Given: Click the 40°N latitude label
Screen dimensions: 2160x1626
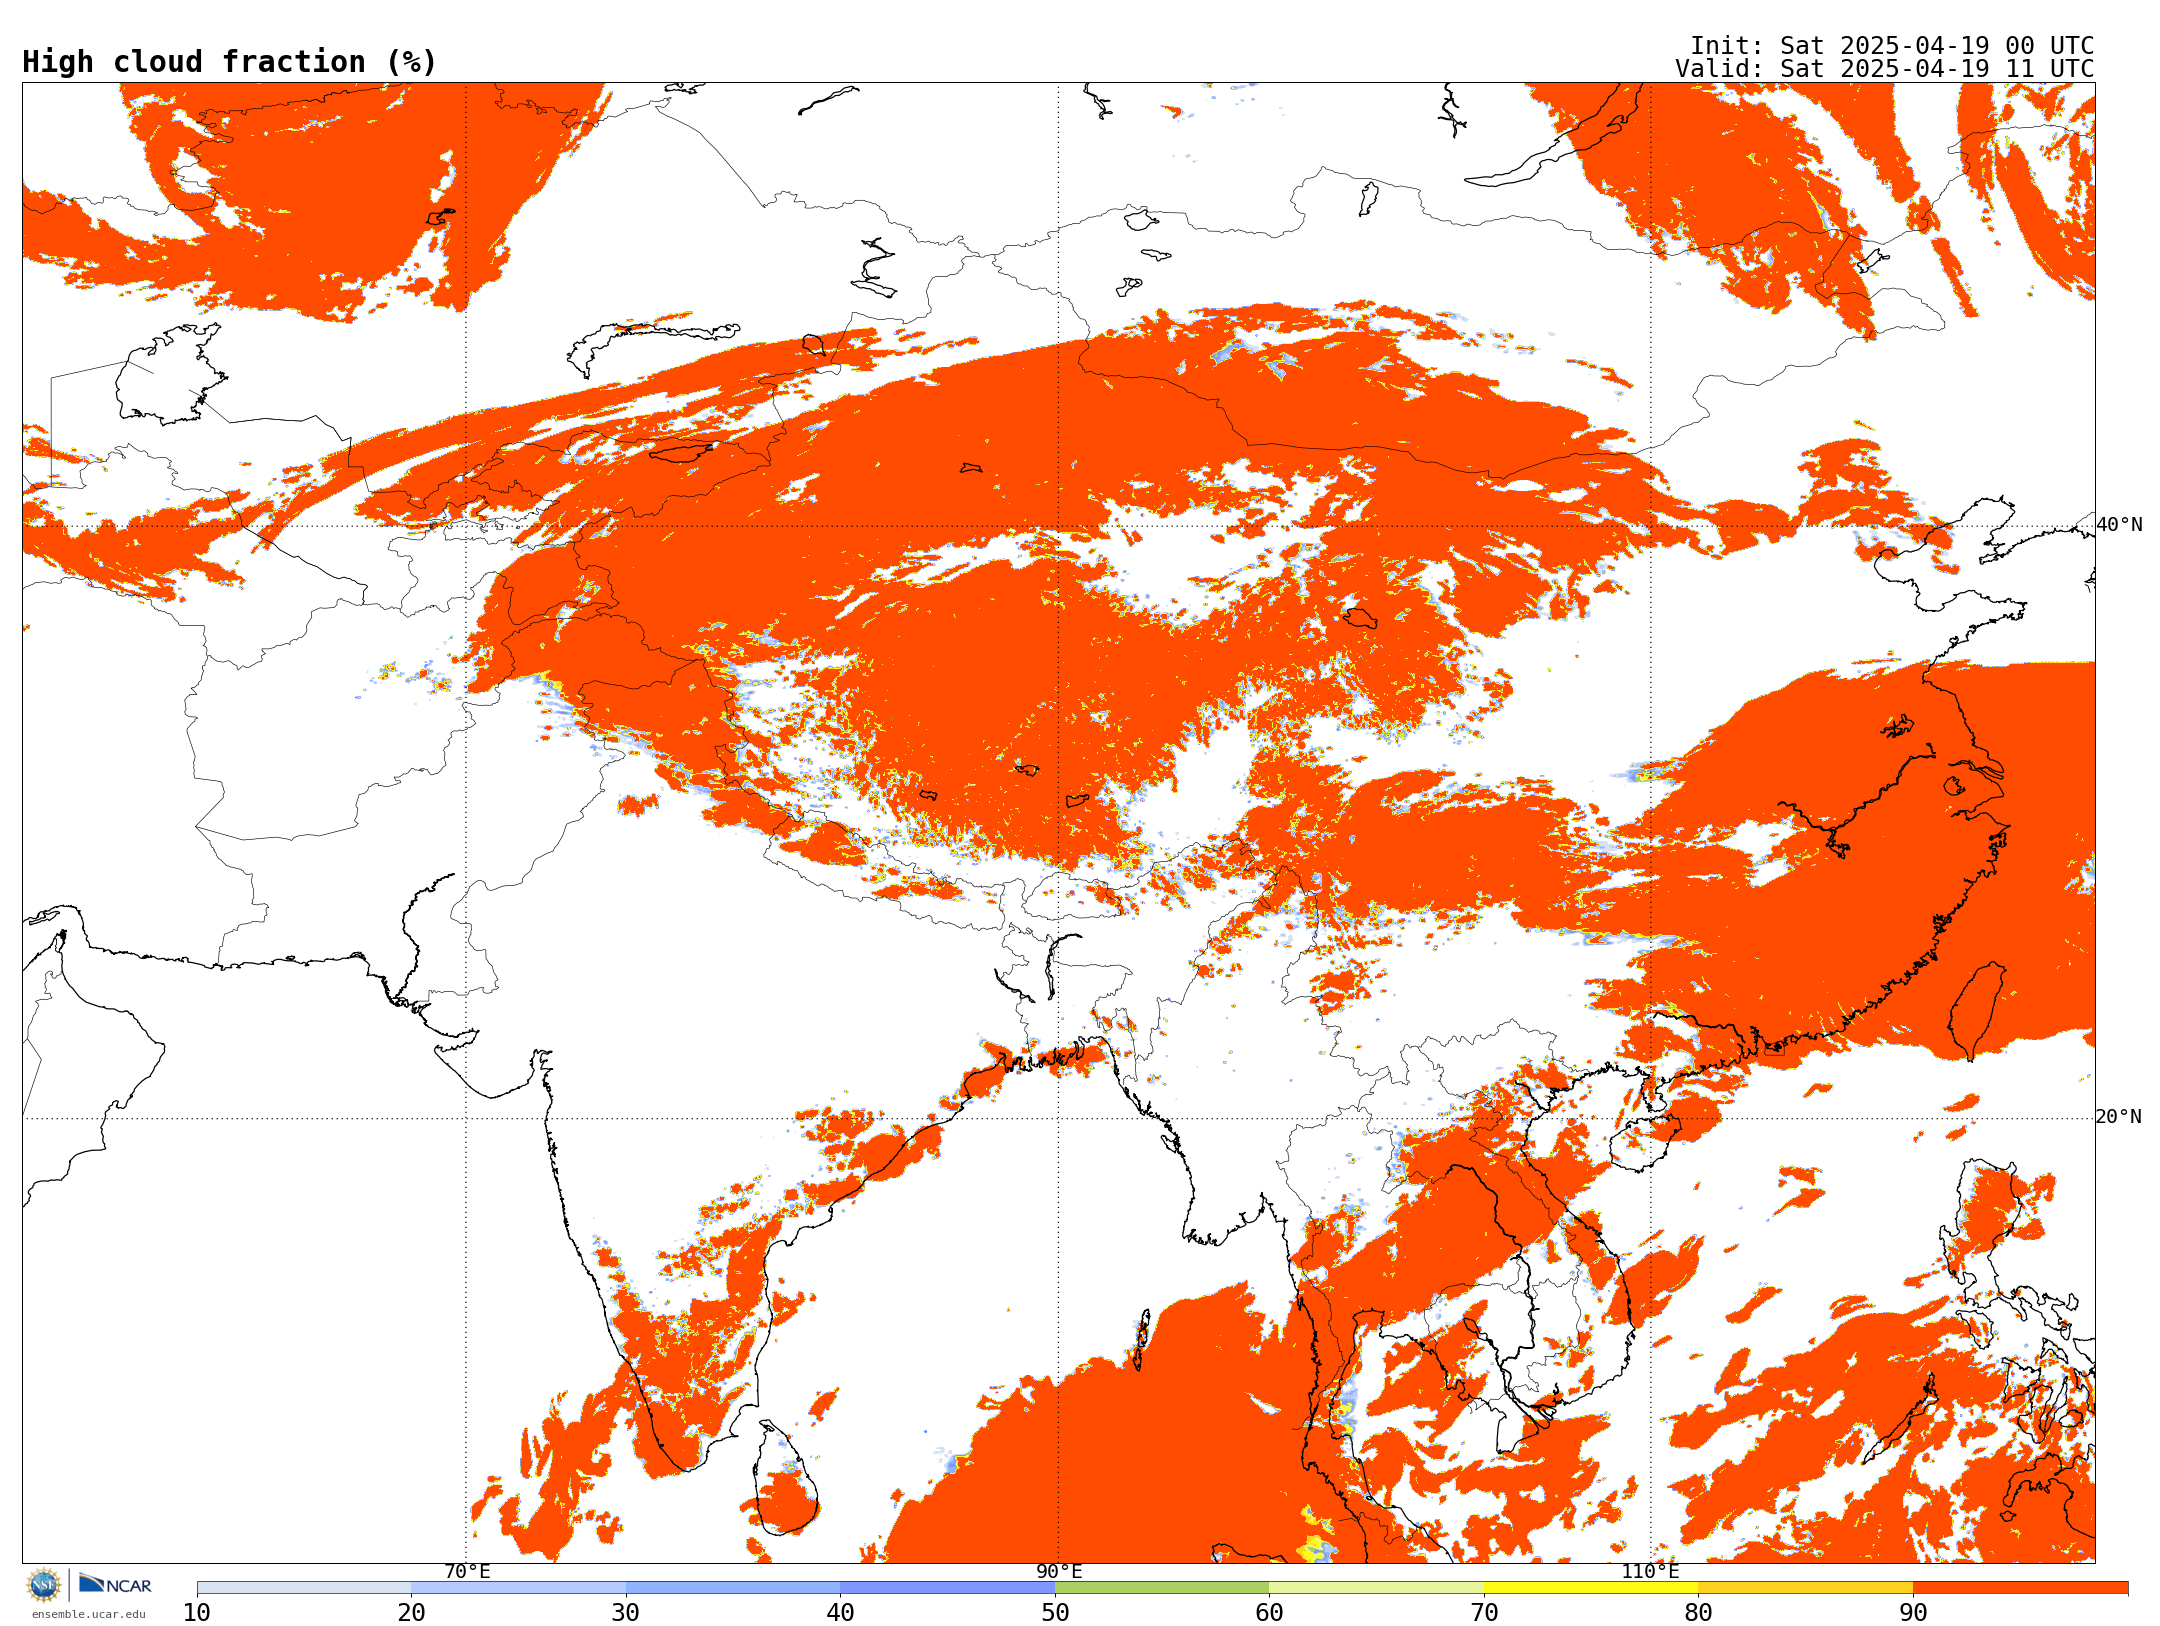Looking at the screenshot, I should 2119,525.
